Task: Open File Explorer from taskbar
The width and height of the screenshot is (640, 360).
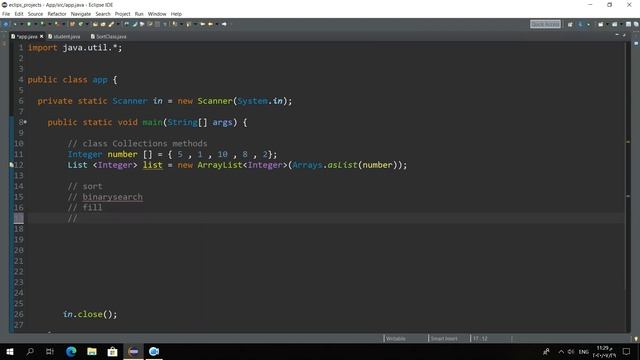Action: point(92,351)
